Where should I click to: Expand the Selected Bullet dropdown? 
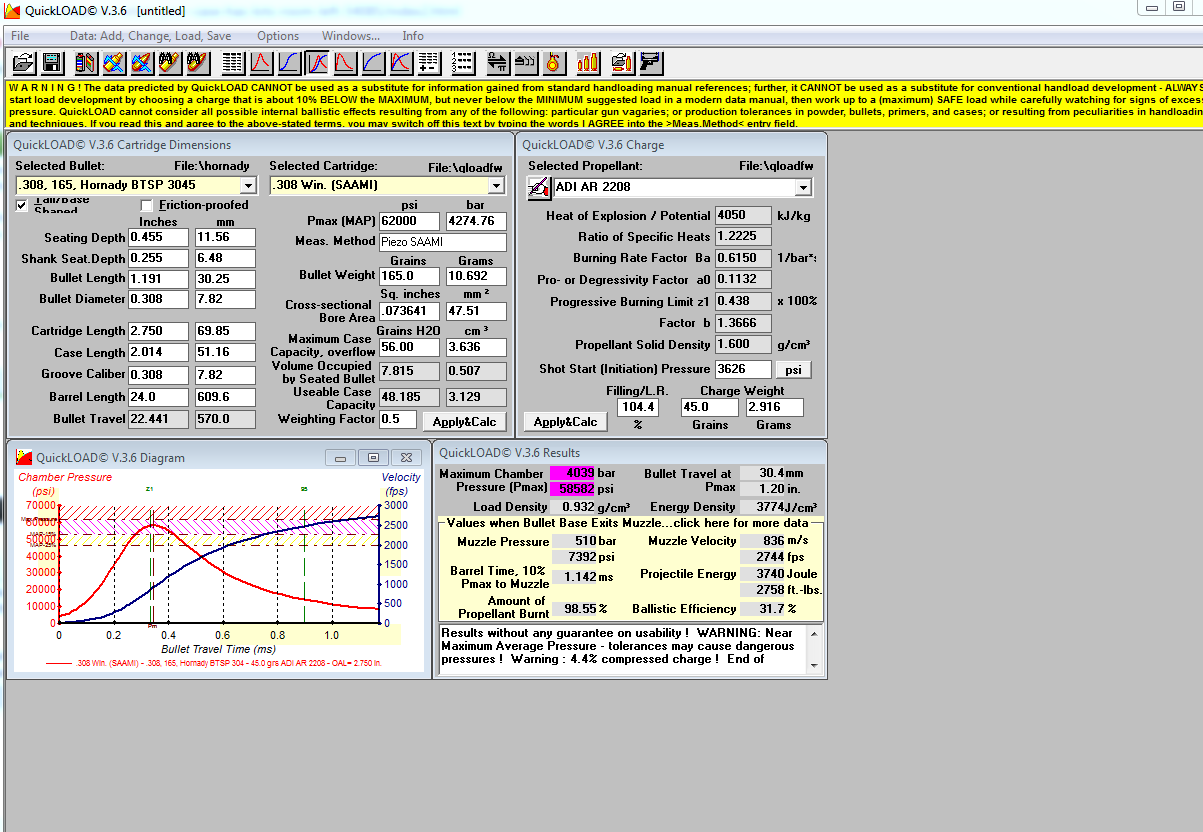coord(248,185)
